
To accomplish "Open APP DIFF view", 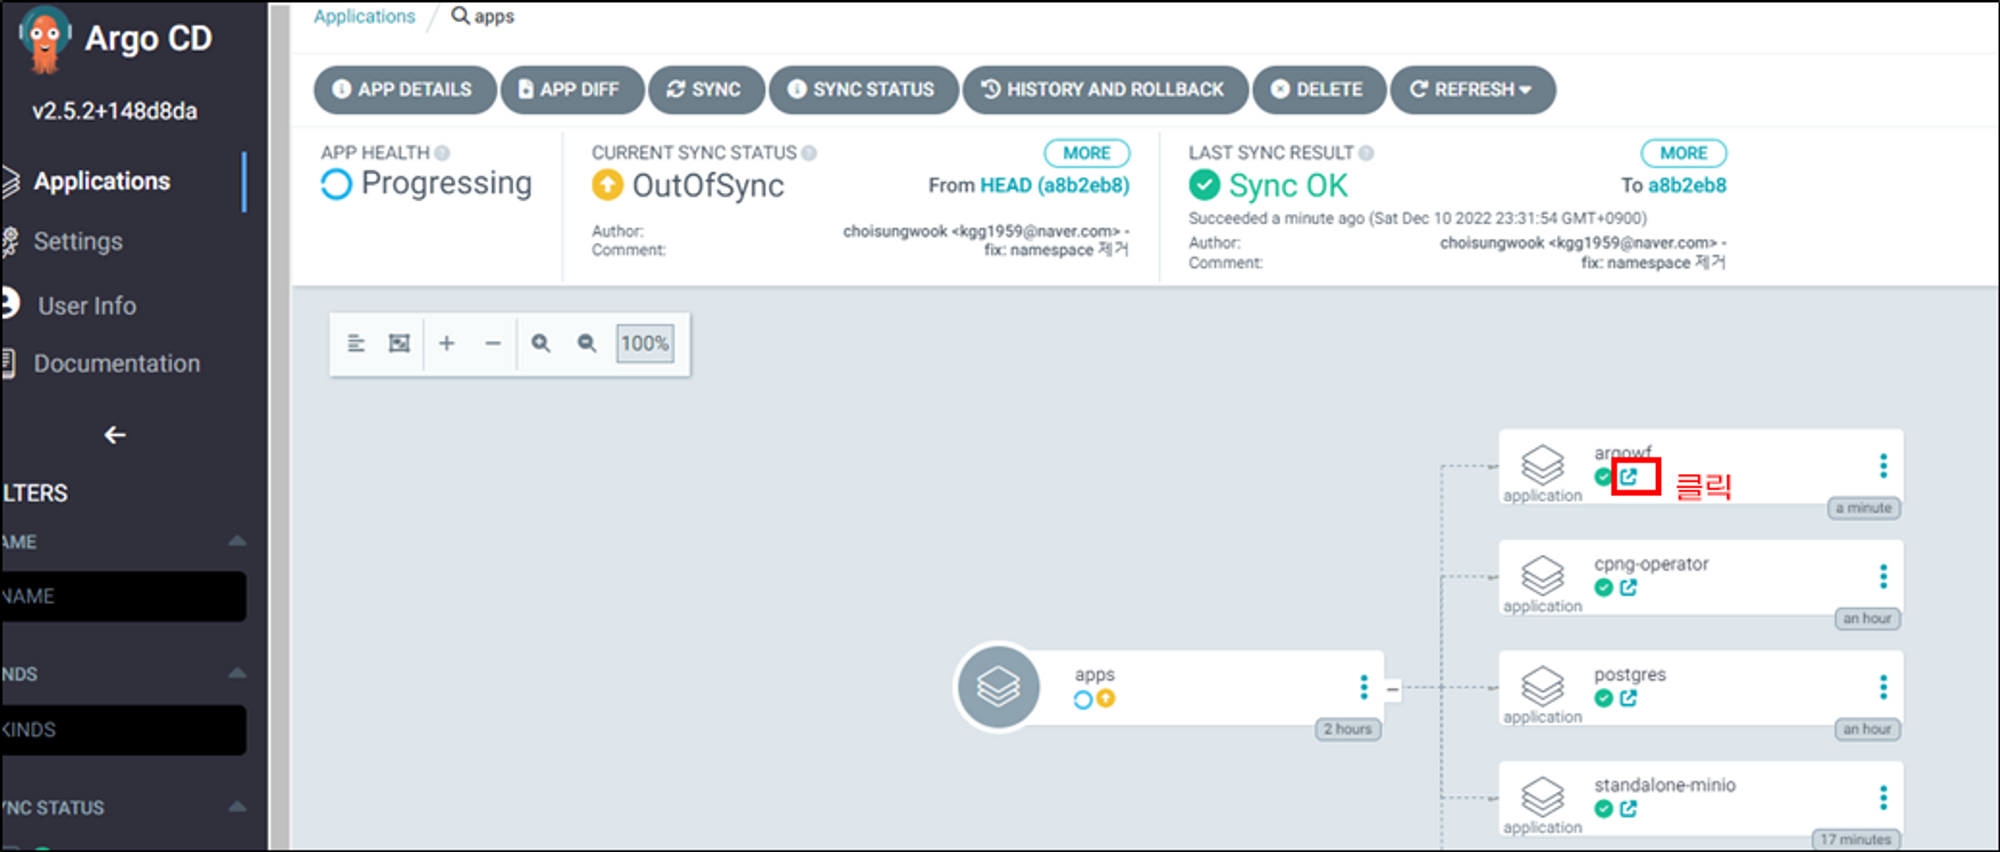I will tap(572, 90).
